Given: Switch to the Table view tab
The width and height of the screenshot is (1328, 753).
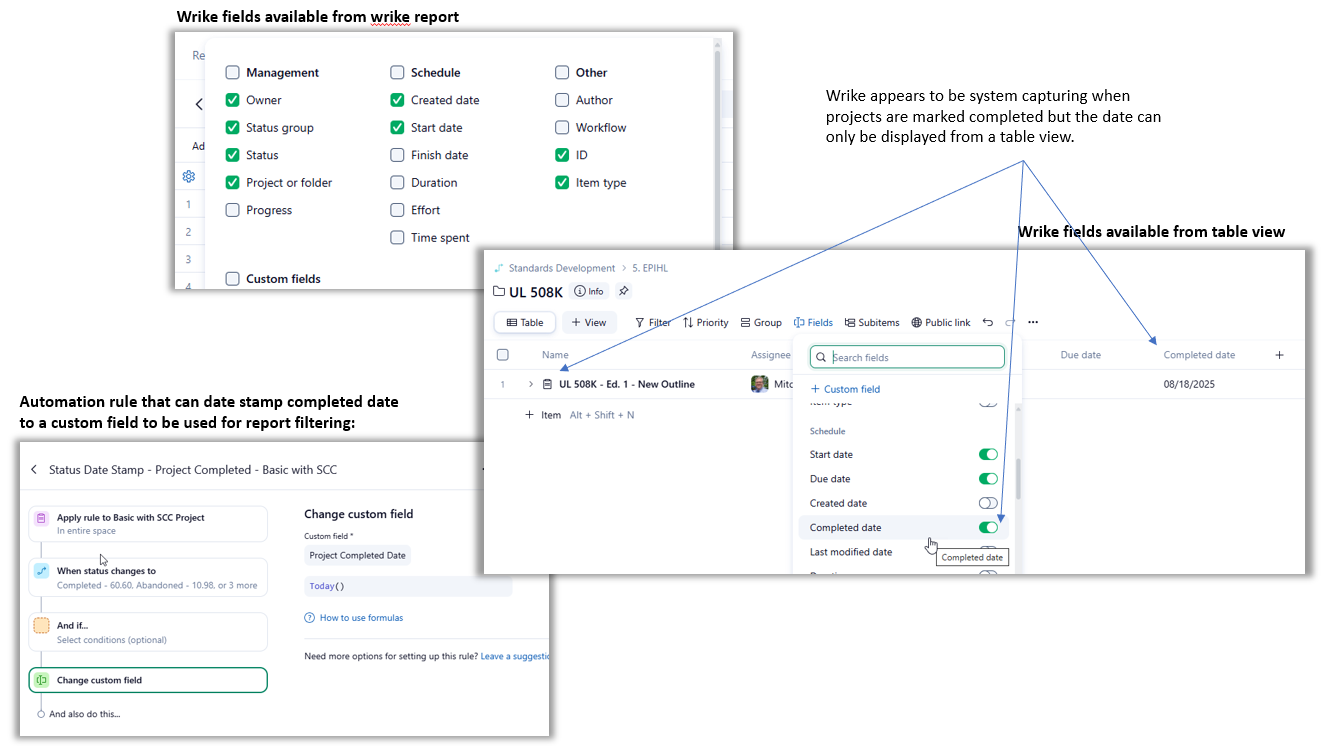Looking at the screenshot, I should [x=525, y=323].
